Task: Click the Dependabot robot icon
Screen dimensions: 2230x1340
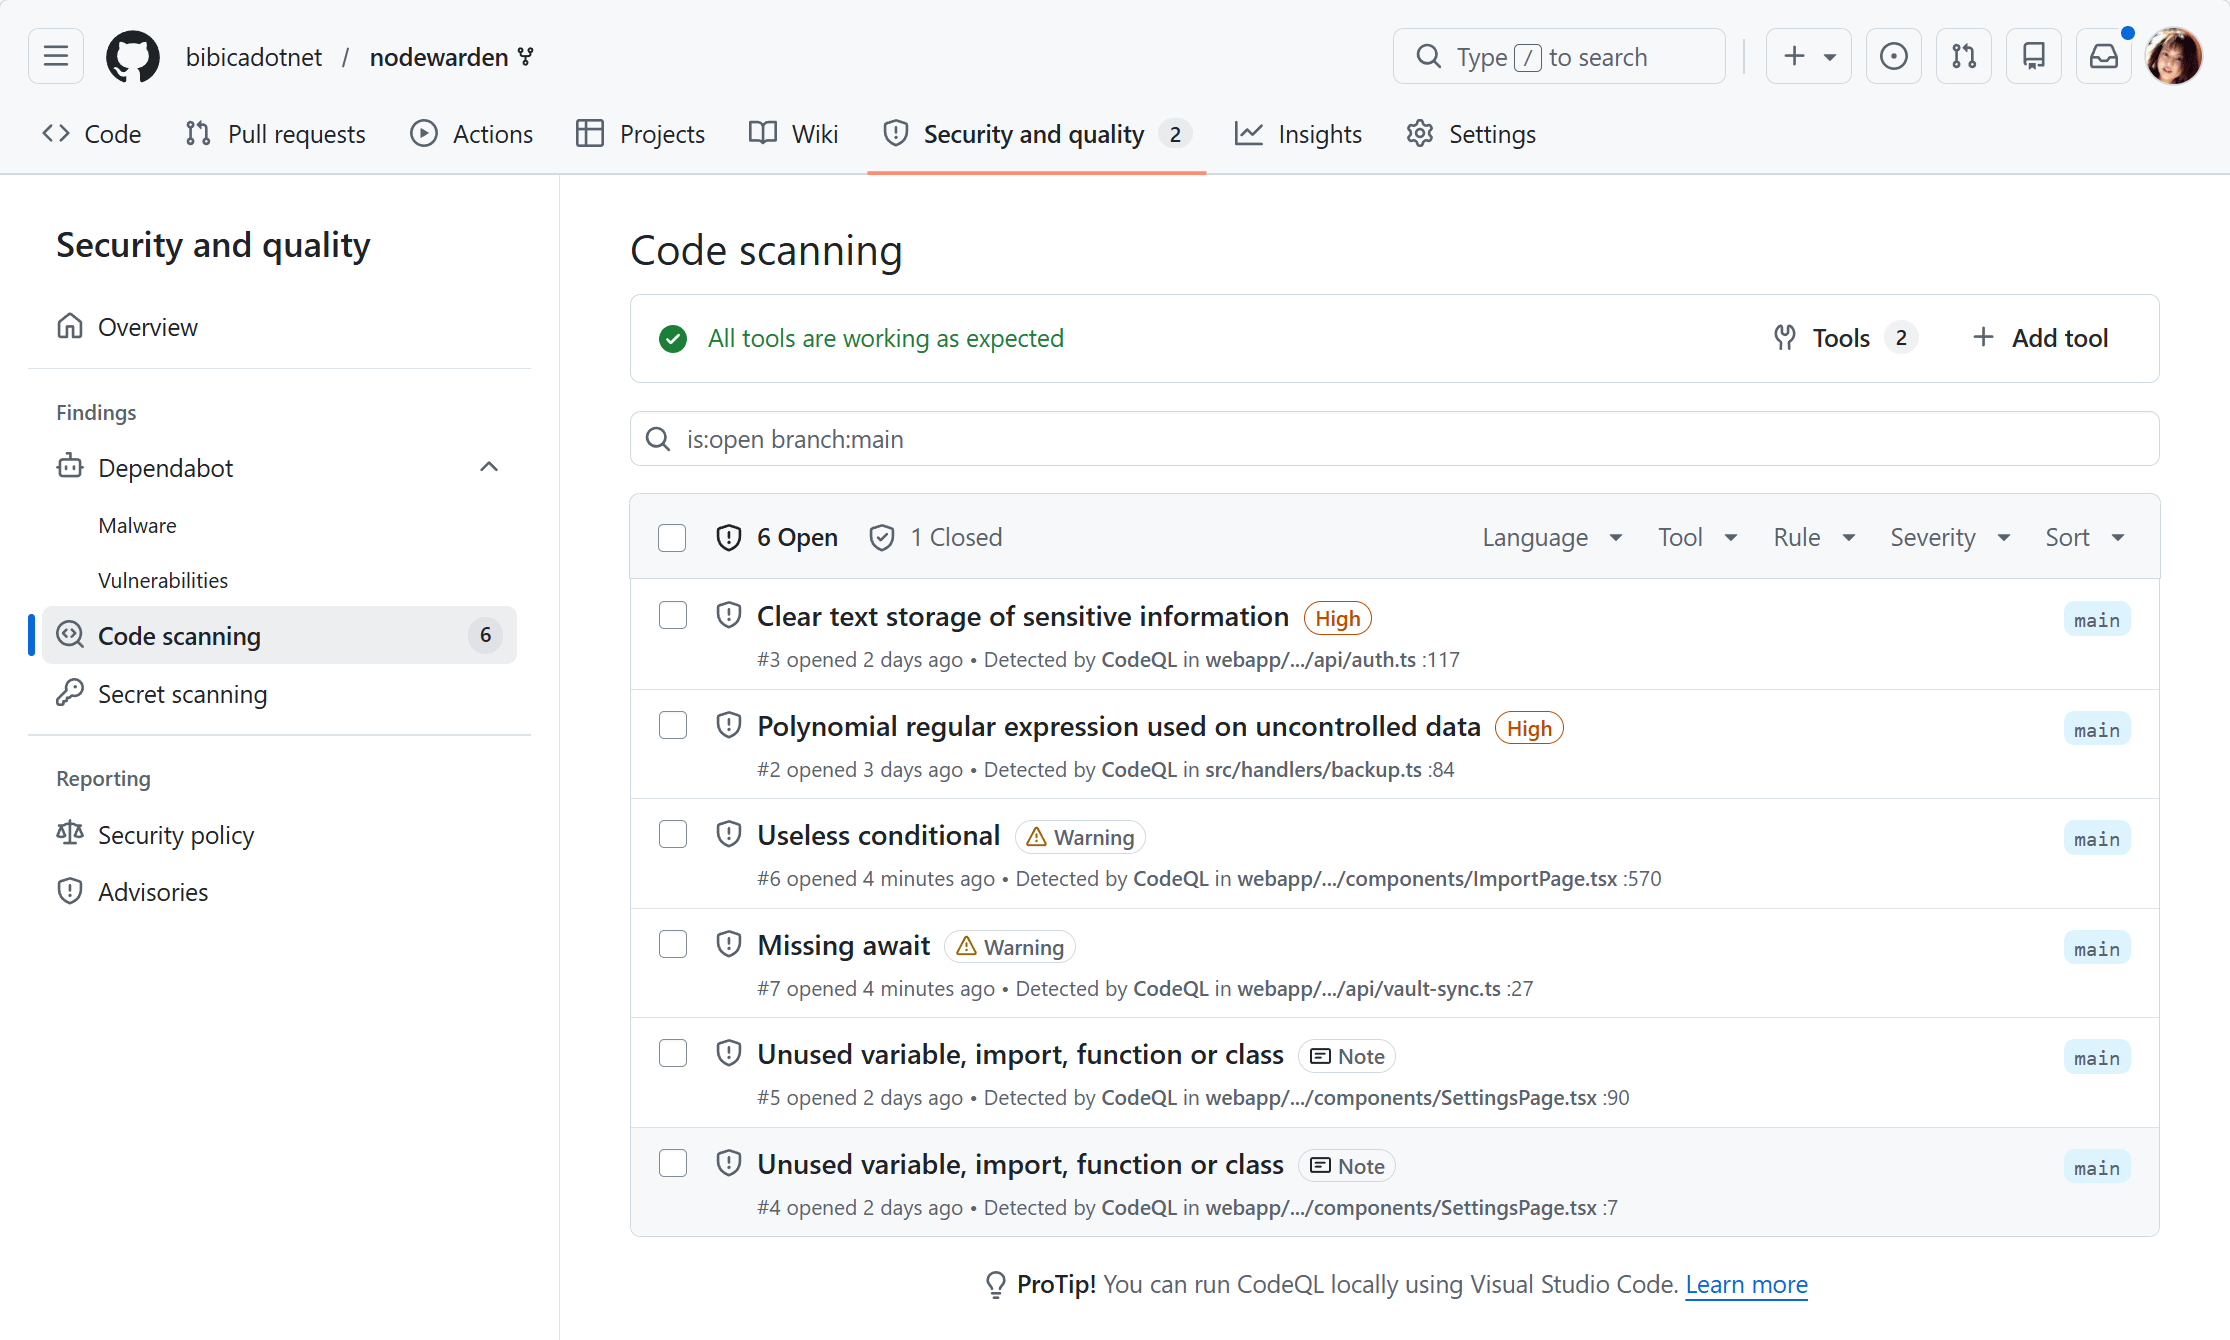Action: tap(70, 466)
